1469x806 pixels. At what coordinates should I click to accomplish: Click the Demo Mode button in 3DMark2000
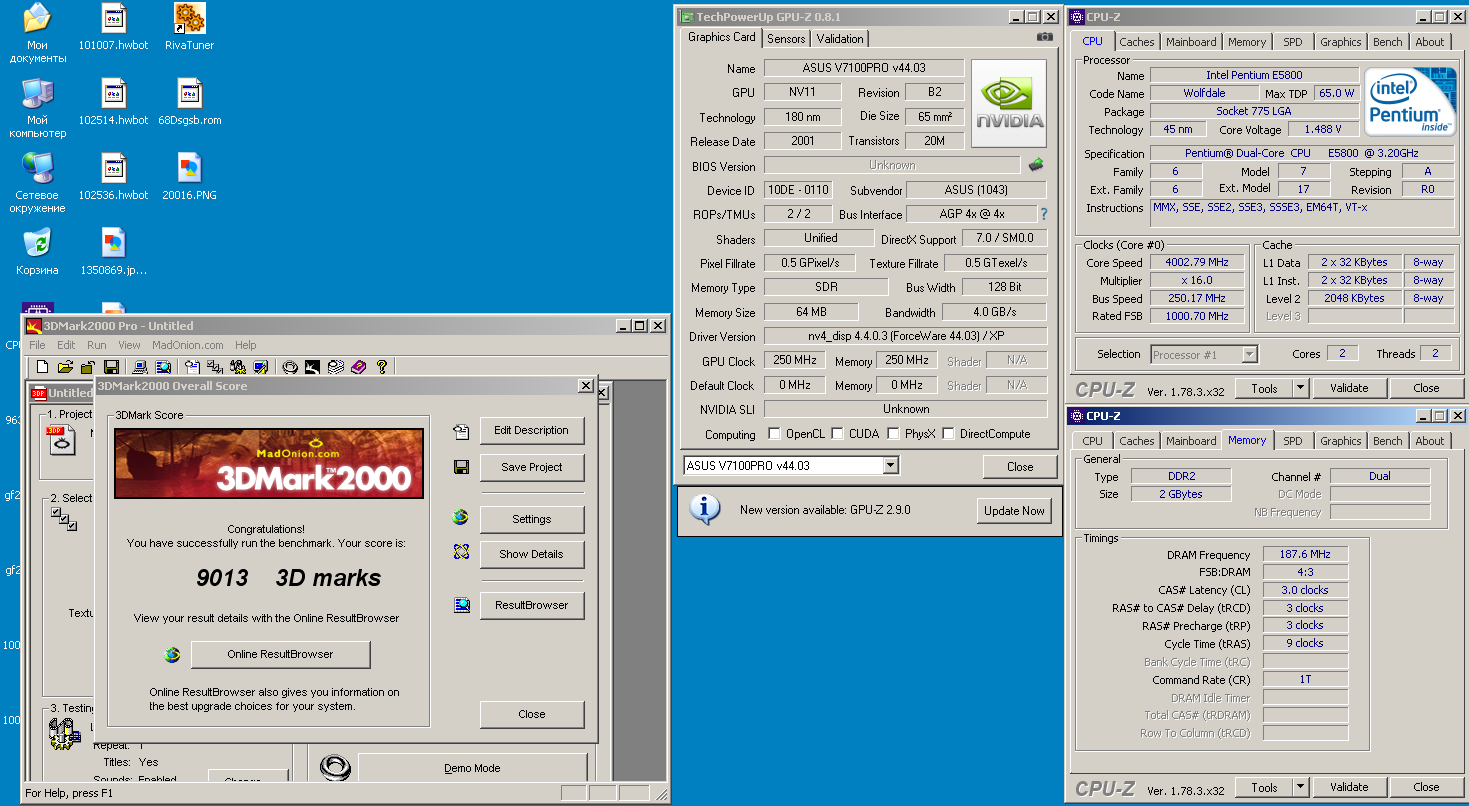coord(472,768)
